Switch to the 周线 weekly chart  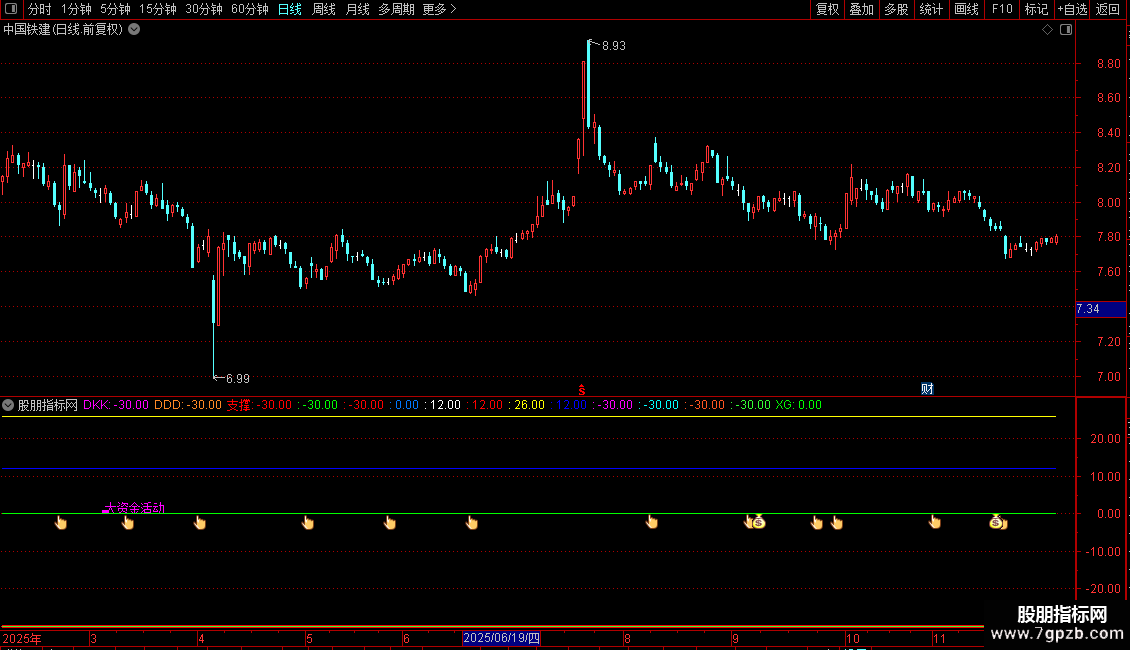click(x=324, y=9)
